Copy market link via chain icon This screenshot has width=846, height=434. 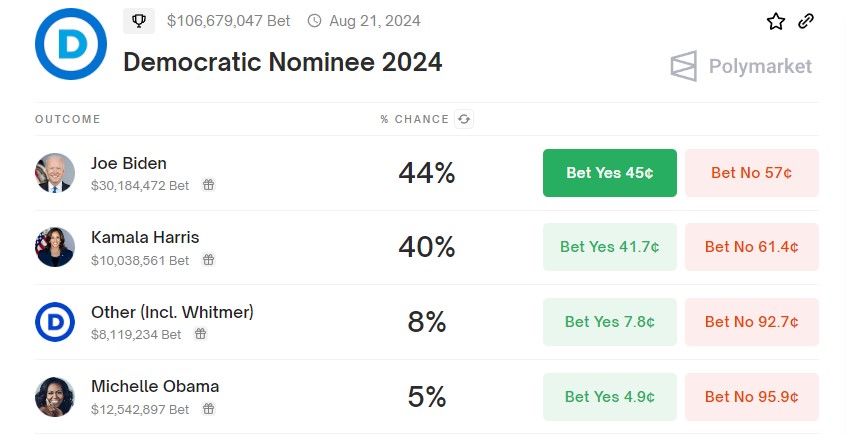click(x=806, y=21)
